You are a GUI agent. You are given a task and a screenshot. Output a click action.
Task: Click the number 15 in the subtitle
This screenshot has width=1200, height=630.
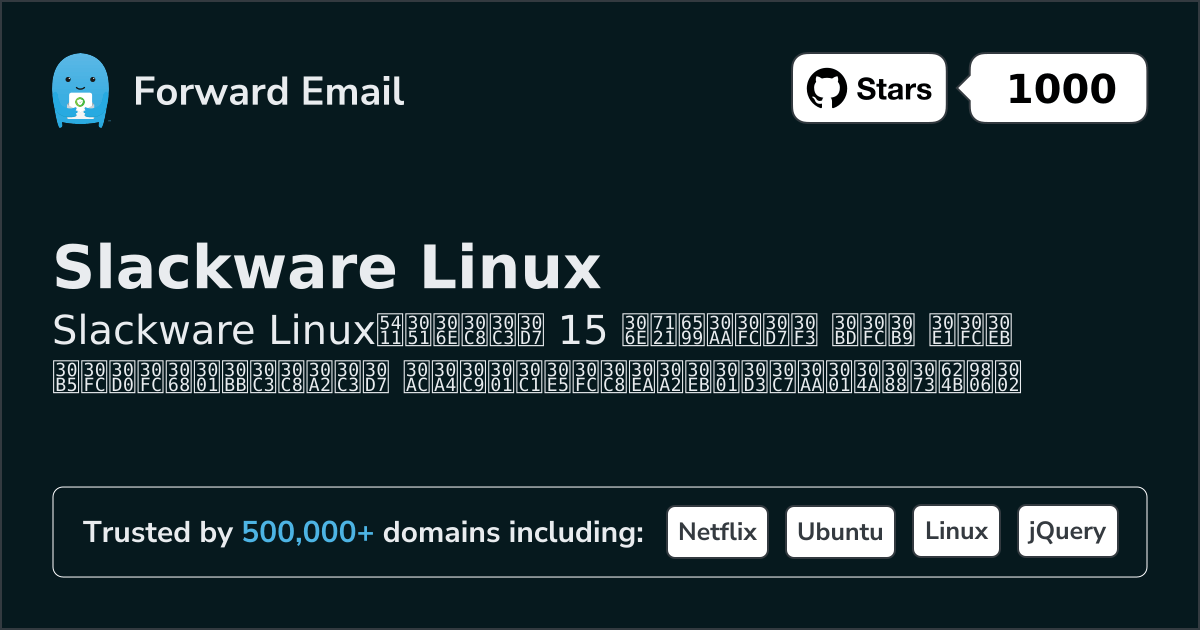coord(582,328)
